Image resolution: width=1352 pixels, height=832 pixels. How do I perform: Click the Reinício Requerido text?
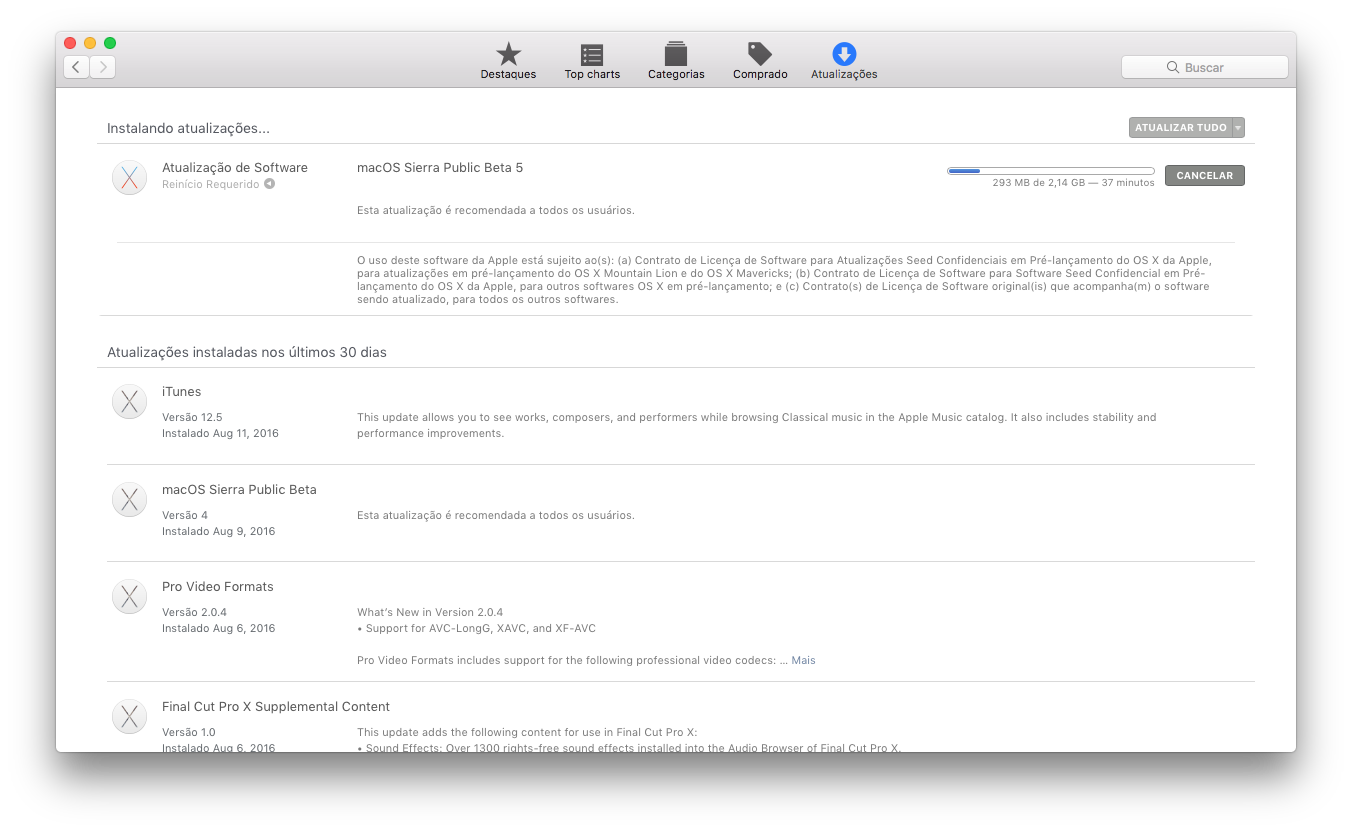(211, 184)
